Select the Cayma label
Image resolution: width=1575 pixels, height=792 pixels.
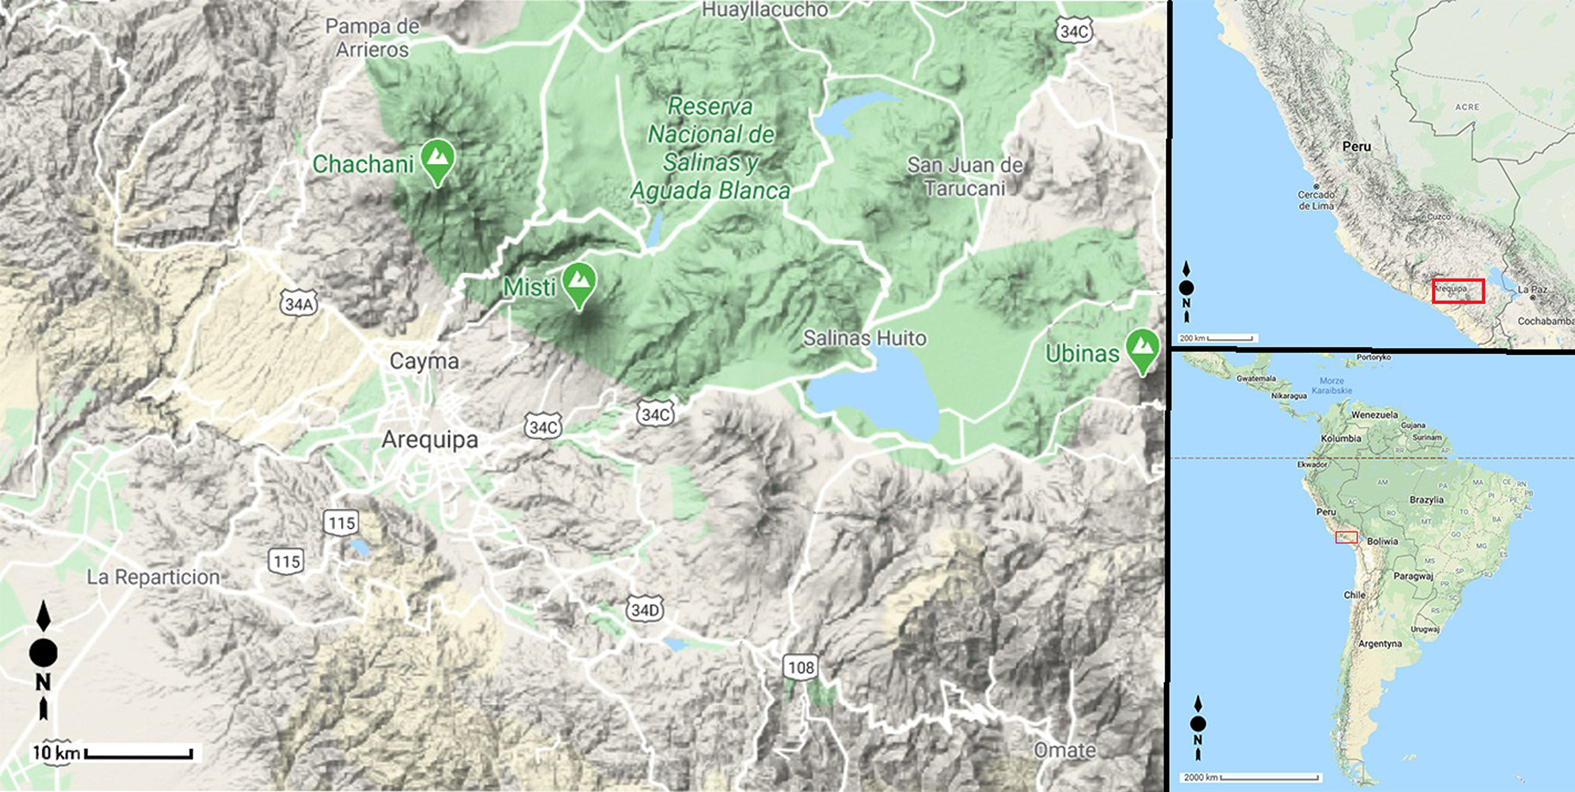(x=424, y=361)
